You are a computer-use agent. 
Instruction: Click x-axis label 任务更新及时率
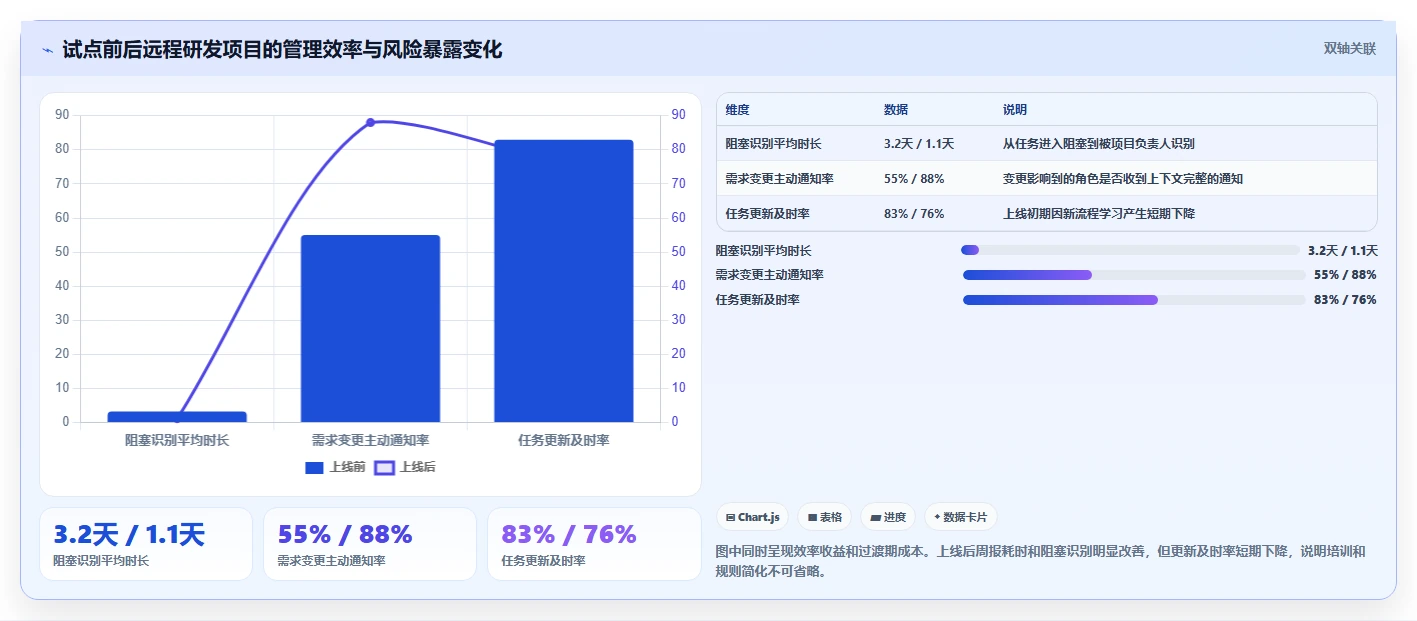click(x=564, y=440)
